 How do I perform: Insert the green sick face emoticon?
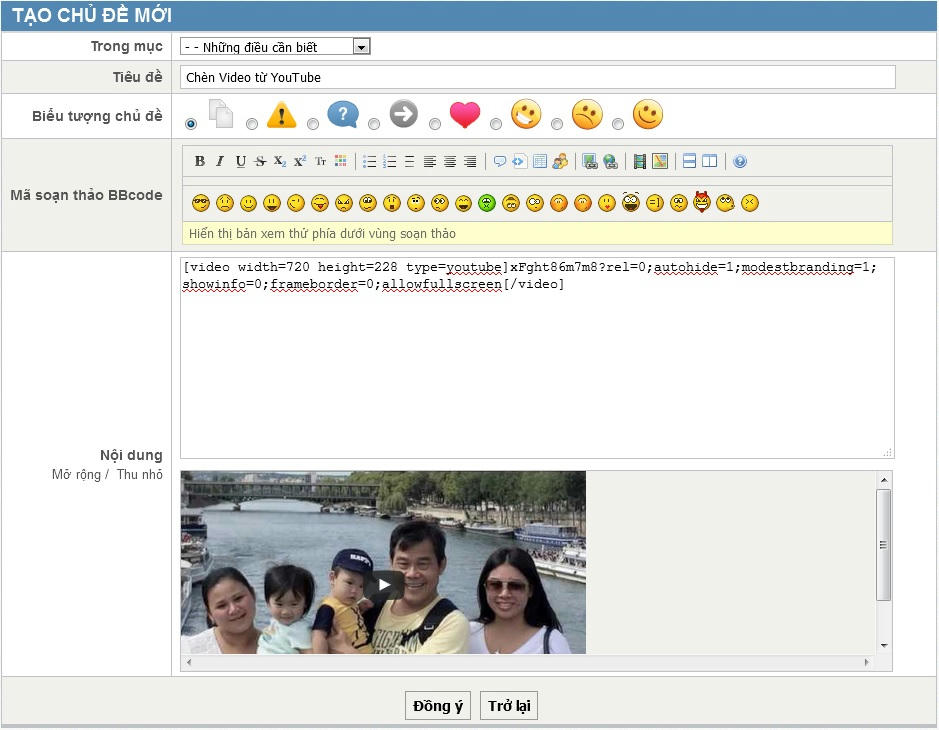[487, 203]
